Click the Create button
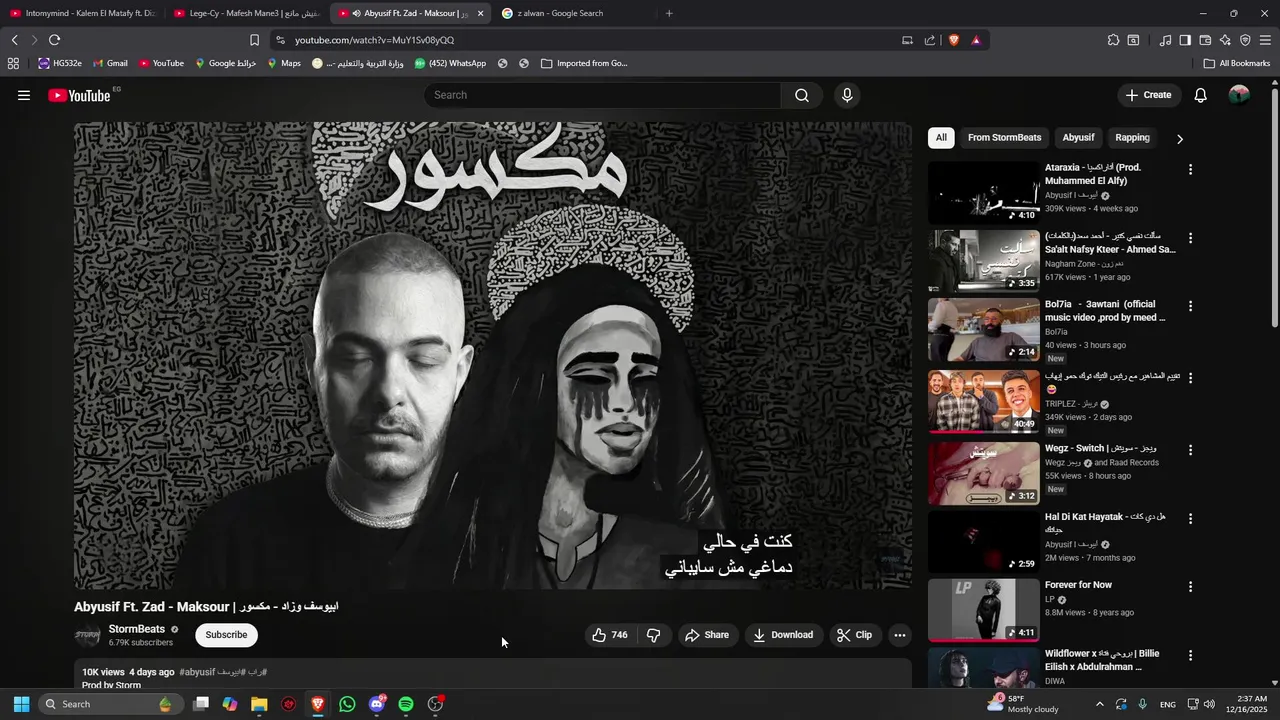The width and height of the screenshot is (1280, 720). (1148, 95)
